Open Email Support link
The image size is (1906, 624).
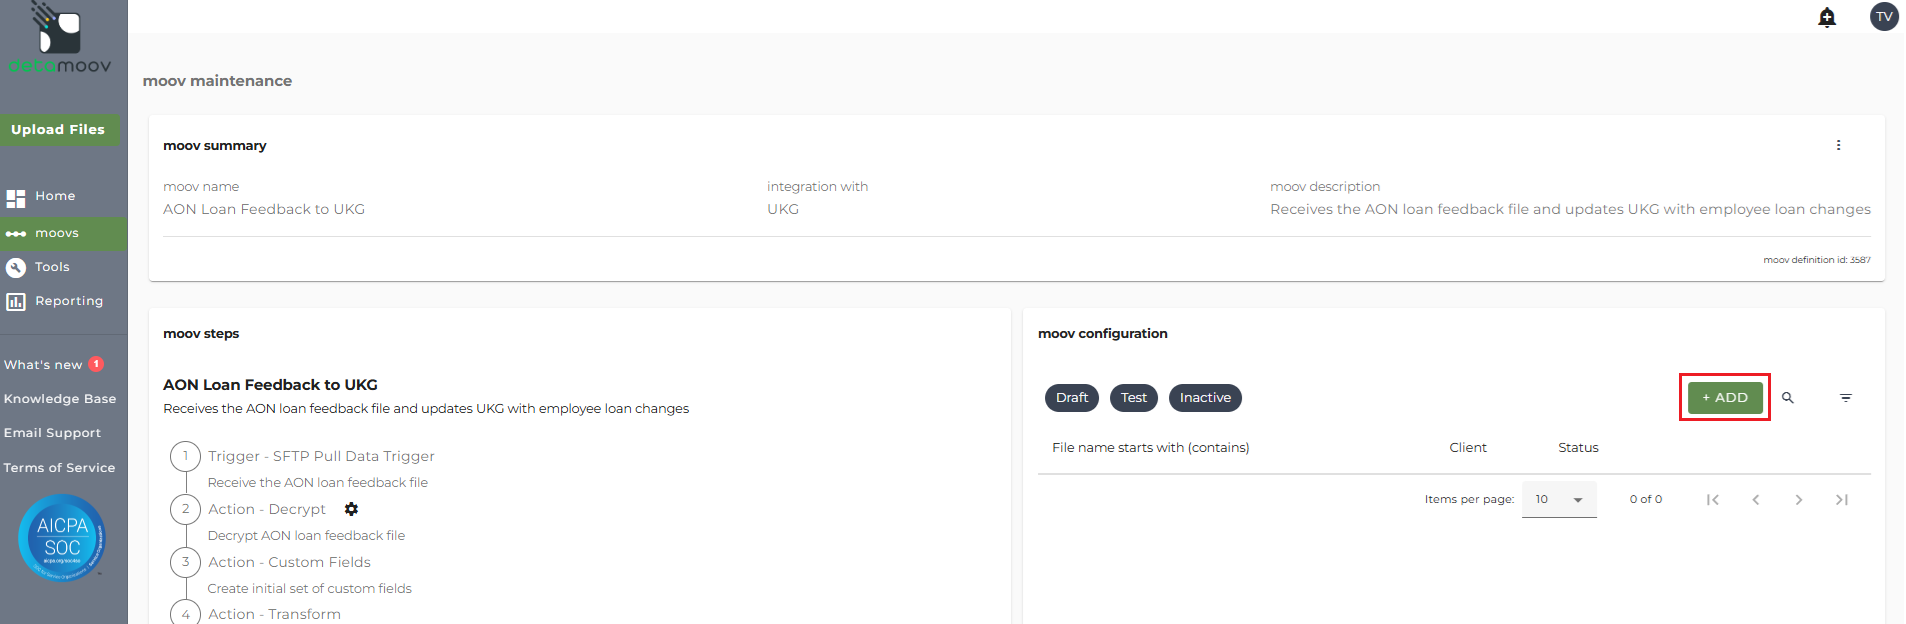coord(52,433)
